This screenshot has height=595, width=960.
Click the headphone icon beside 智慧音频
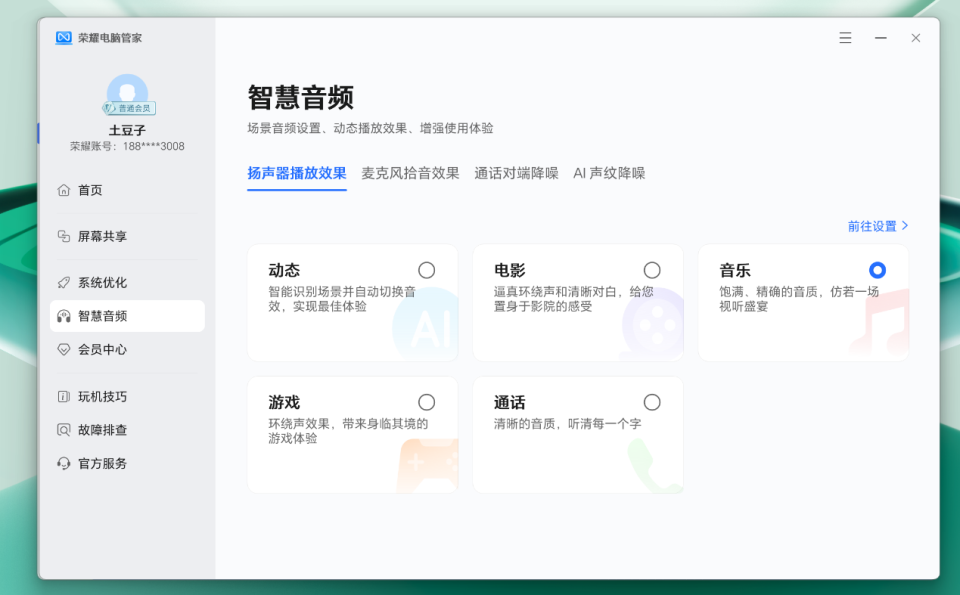tap(64, 316)
